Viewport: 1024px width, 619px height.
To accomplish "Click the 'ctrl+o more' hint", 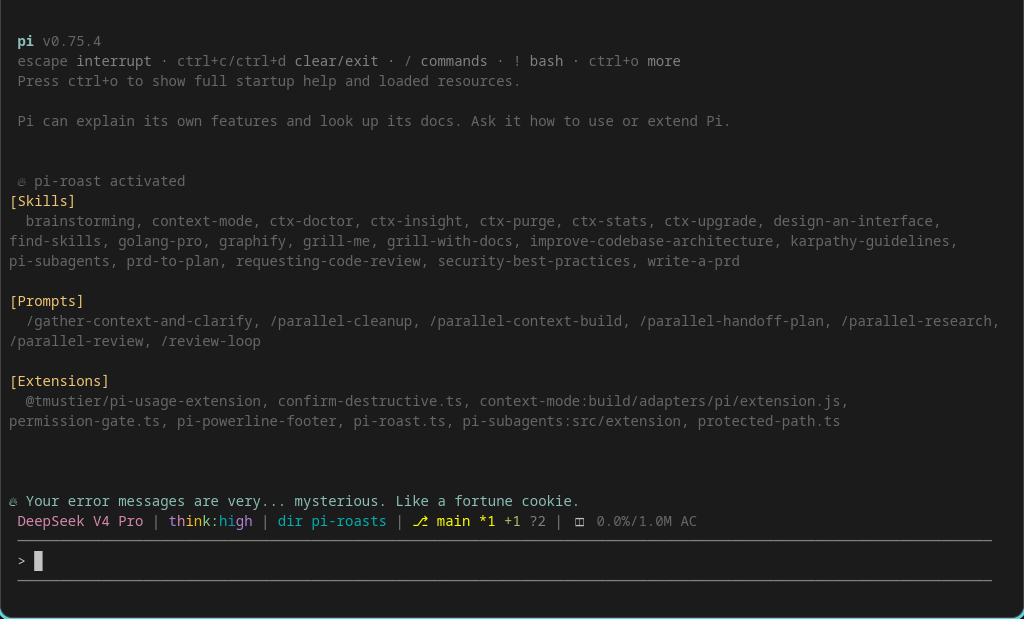I will pos(634,61).
